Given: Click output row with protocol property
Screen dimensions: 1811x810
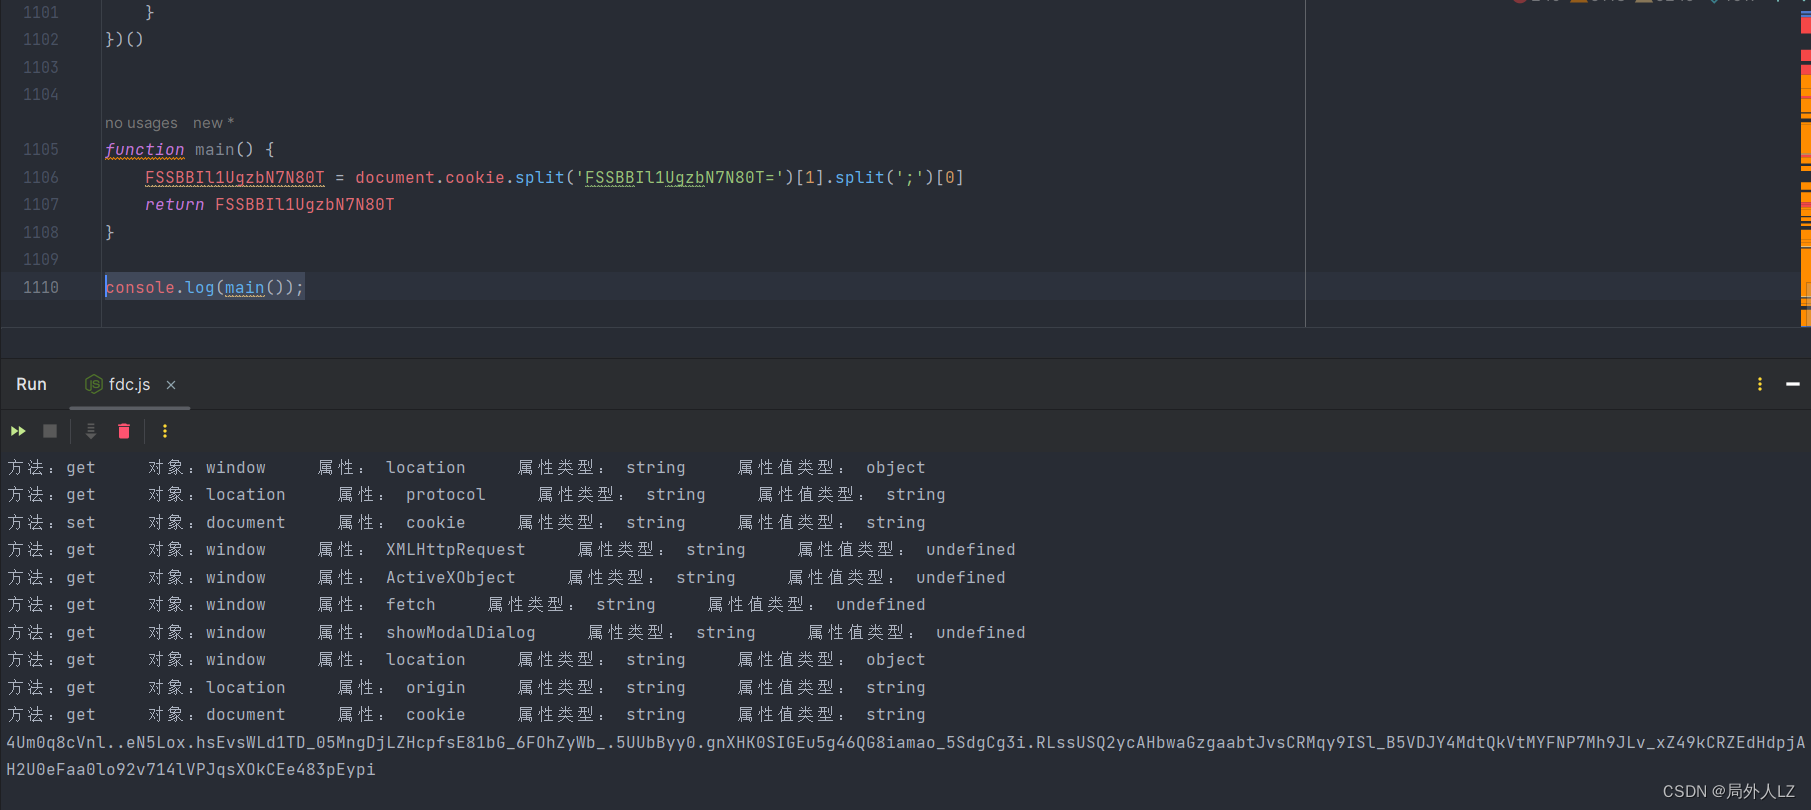Looking at the screenshot, I should 476,495.
